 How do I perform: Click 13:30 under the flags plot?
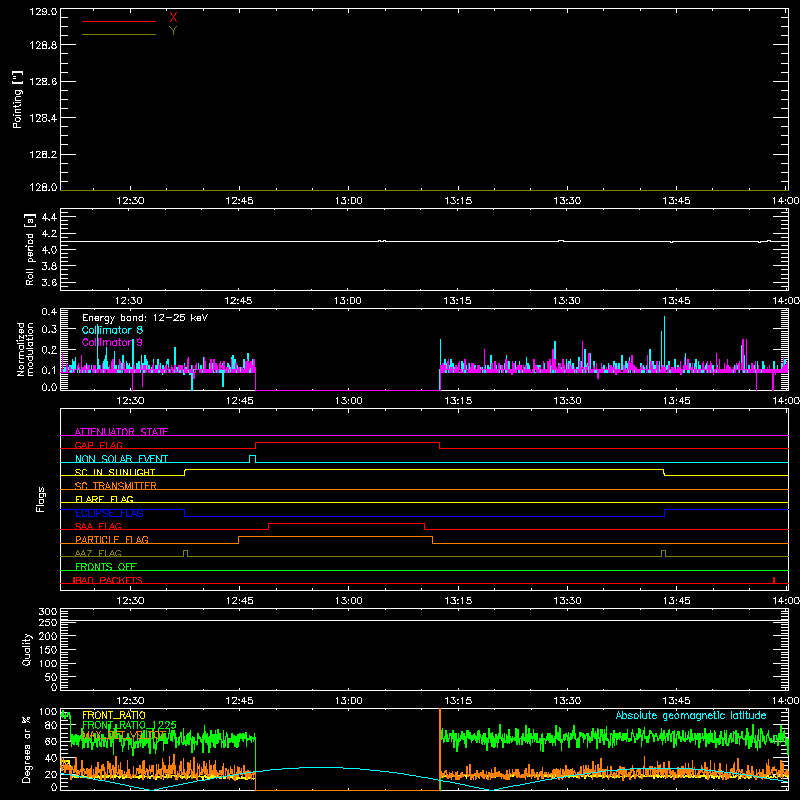pyautogui.click(x=567, y=601)
